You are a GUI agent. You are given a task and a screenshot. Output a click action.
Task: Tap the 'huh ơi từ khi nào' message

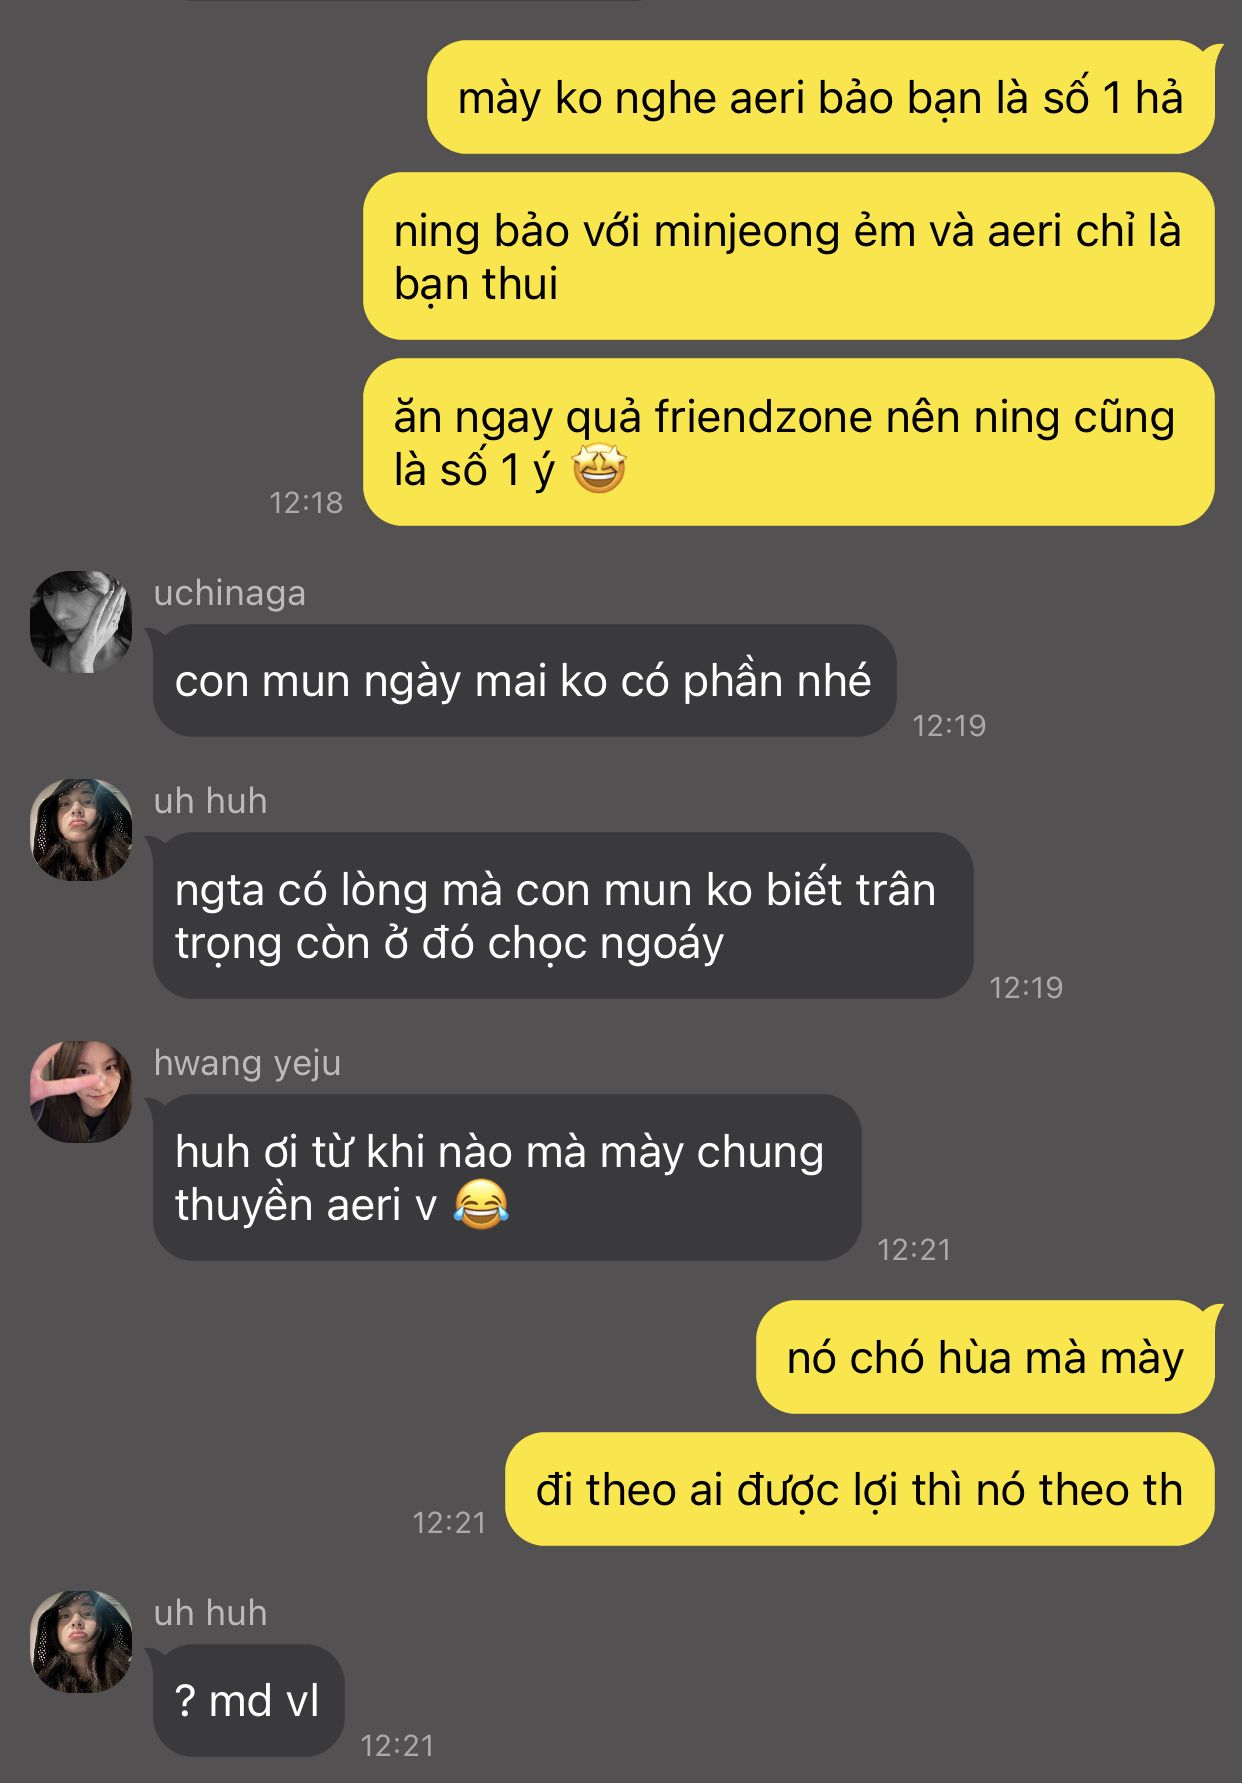tap(506, 1178)
